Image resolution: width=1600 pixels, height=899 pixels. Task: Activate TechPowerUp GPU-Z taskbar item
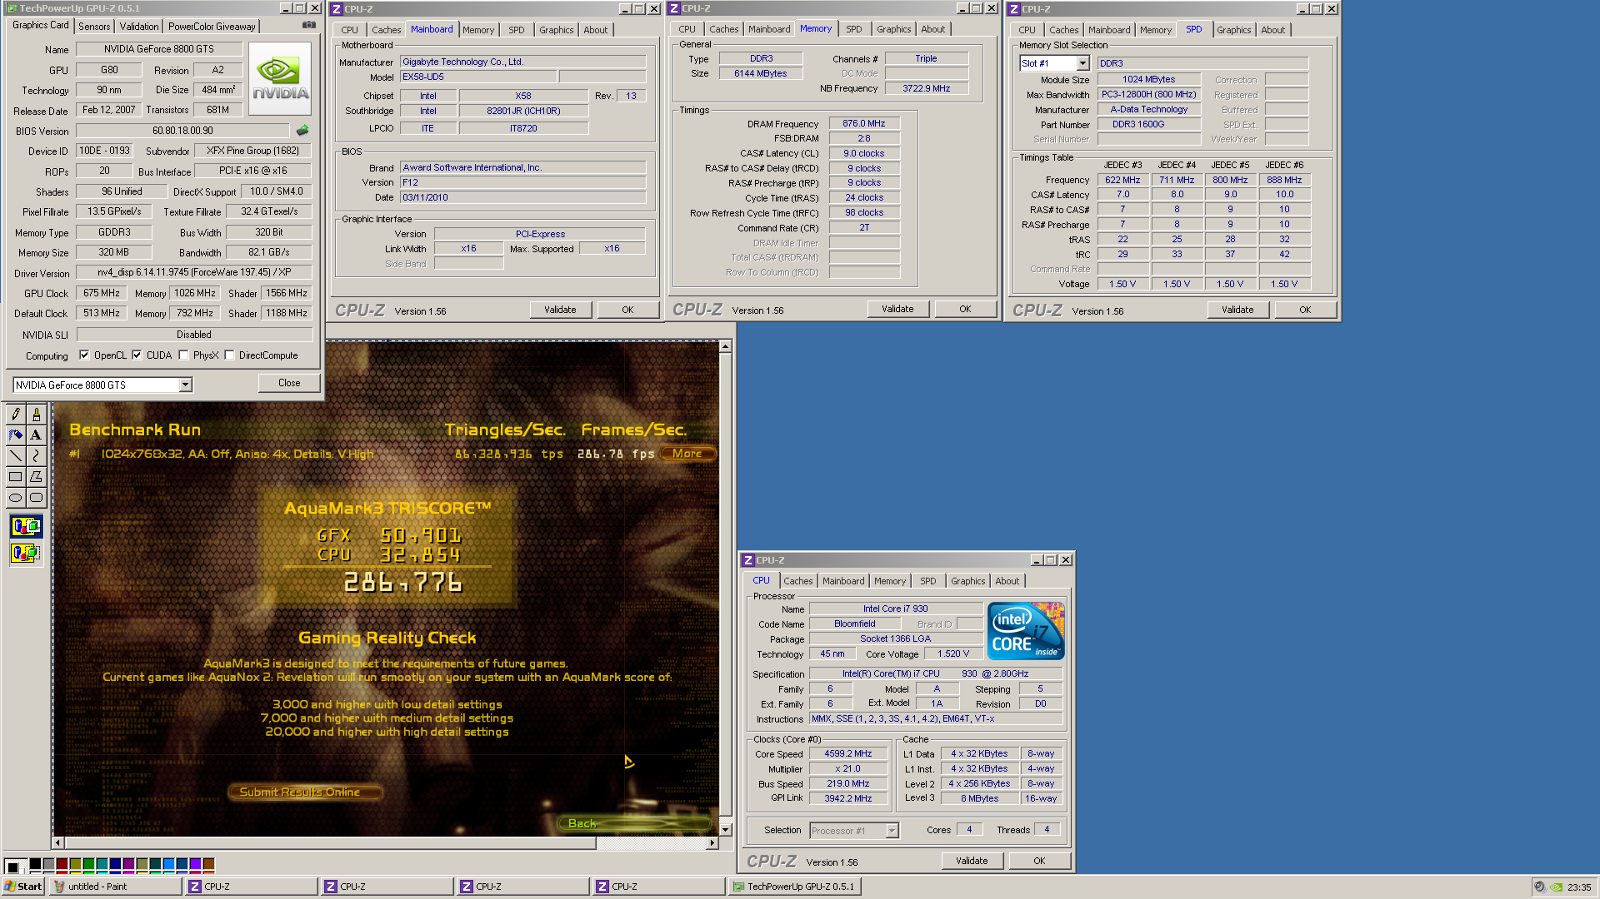pyautogui.click(x=796, y=886)
